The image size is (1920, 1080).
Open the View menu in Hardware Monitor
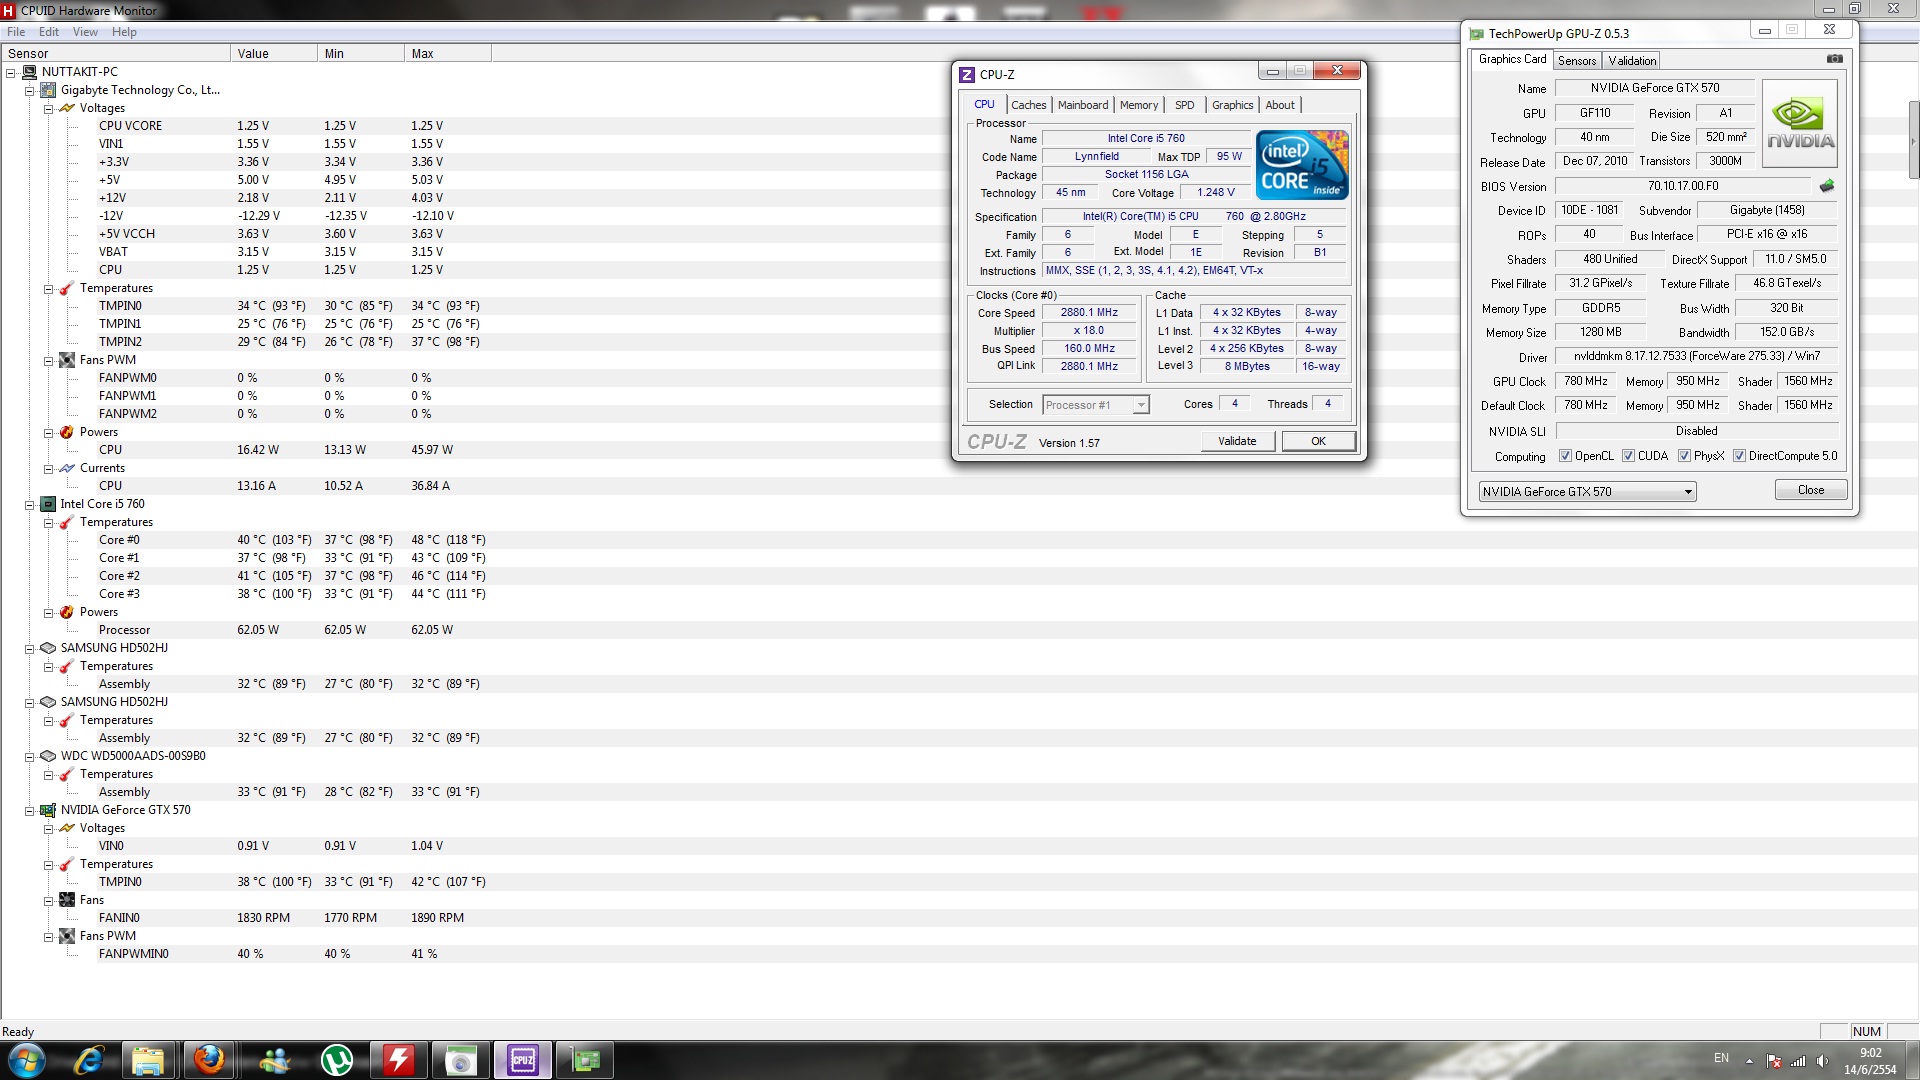[85, 32]
